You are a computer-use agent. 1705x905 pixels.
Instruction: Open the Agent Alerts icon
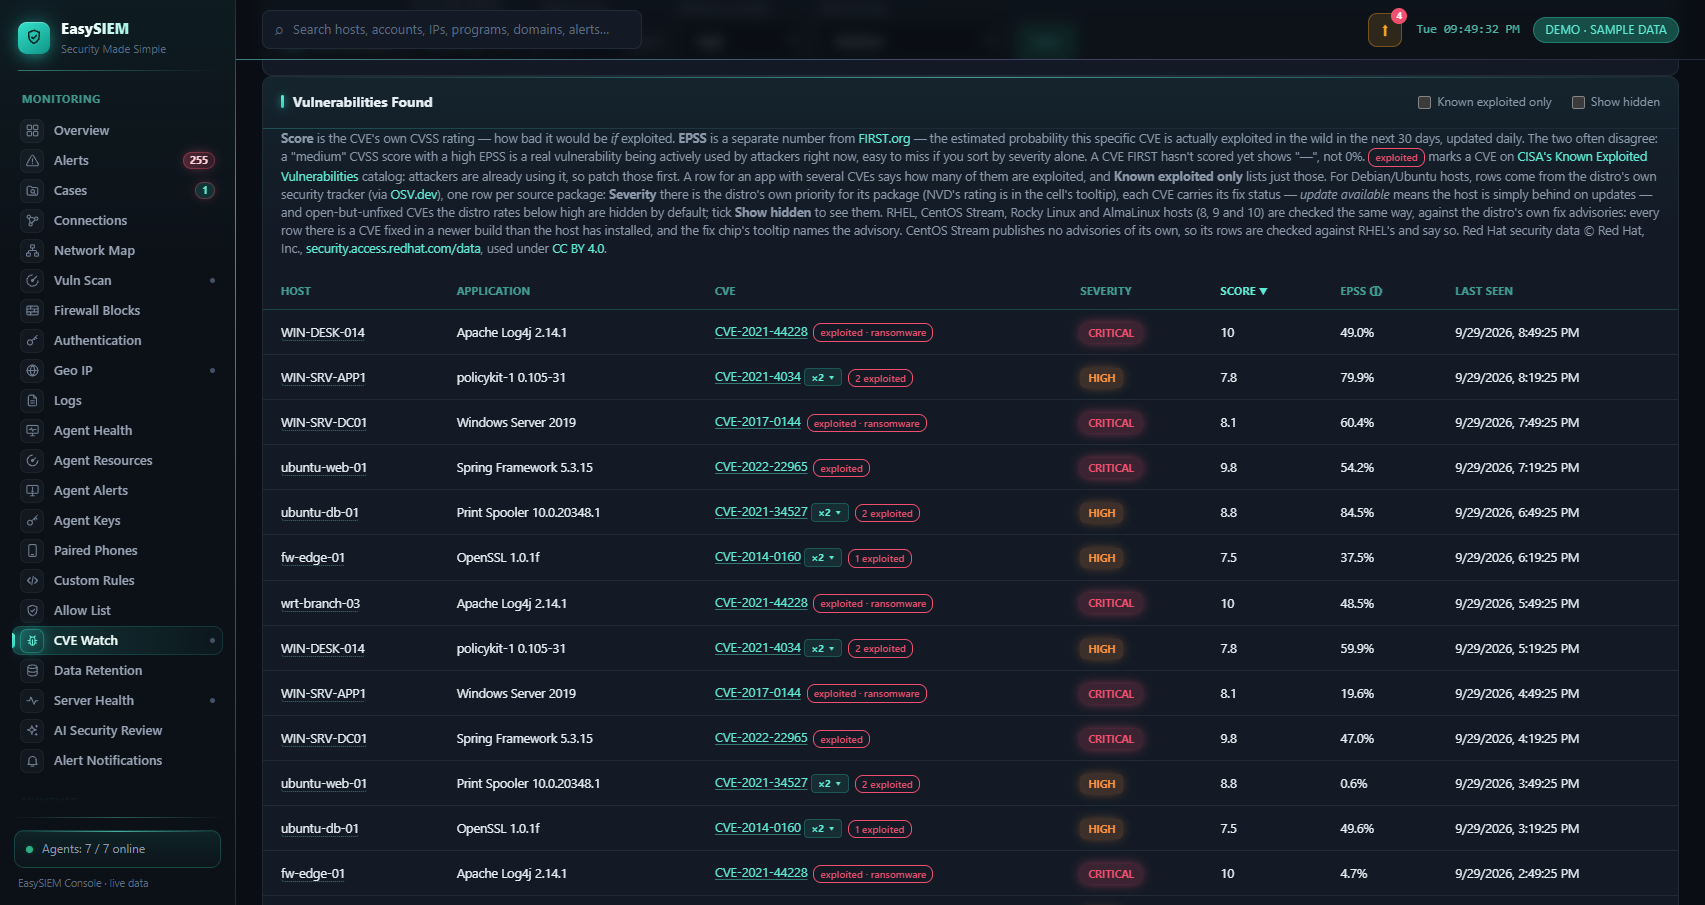33,491
